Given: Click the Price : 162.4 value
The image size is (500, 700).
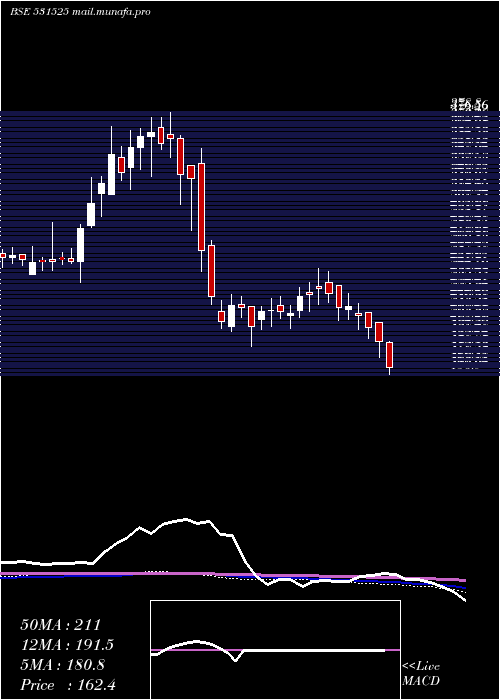Looking at the screenshot, I should pyautogui.click(x=68, y=685).
